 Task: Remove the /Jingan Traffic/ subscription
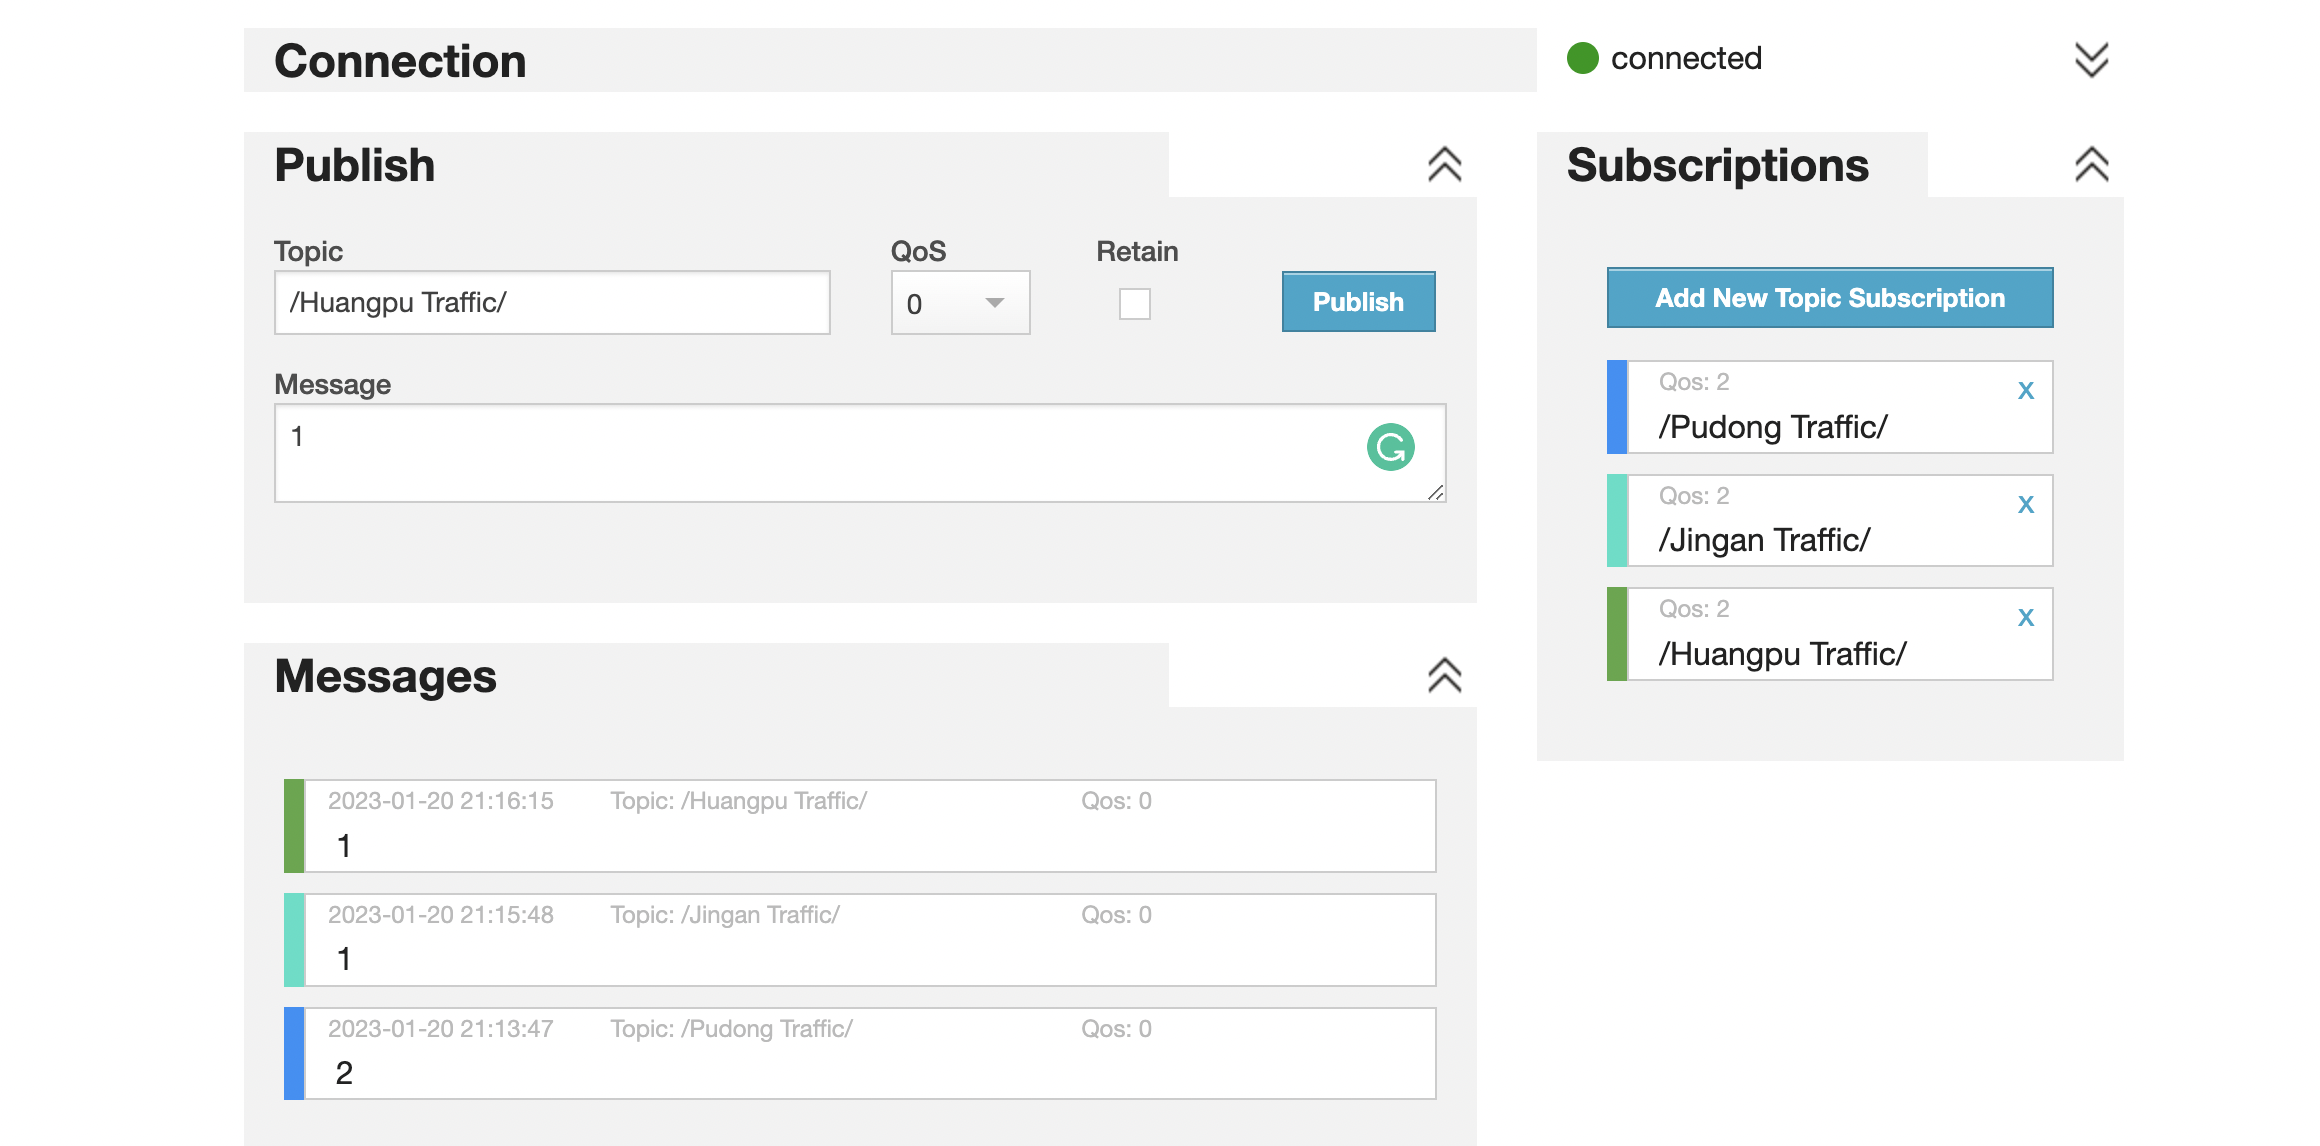[x=2025, y=505]
